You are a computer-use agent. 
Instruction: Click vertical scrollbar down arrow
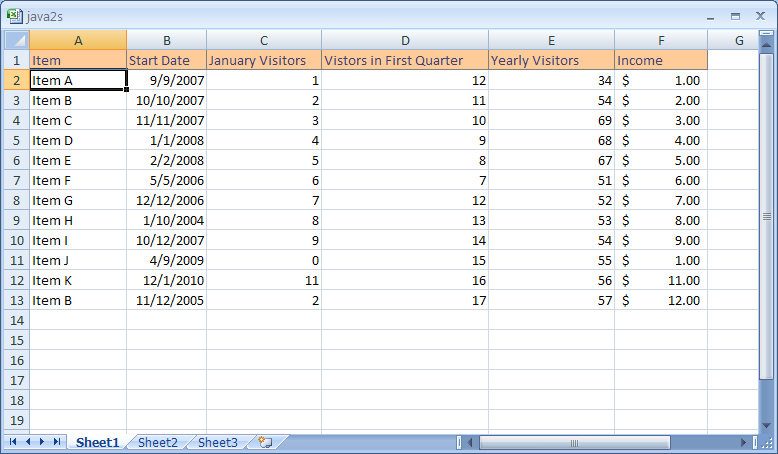767,426
